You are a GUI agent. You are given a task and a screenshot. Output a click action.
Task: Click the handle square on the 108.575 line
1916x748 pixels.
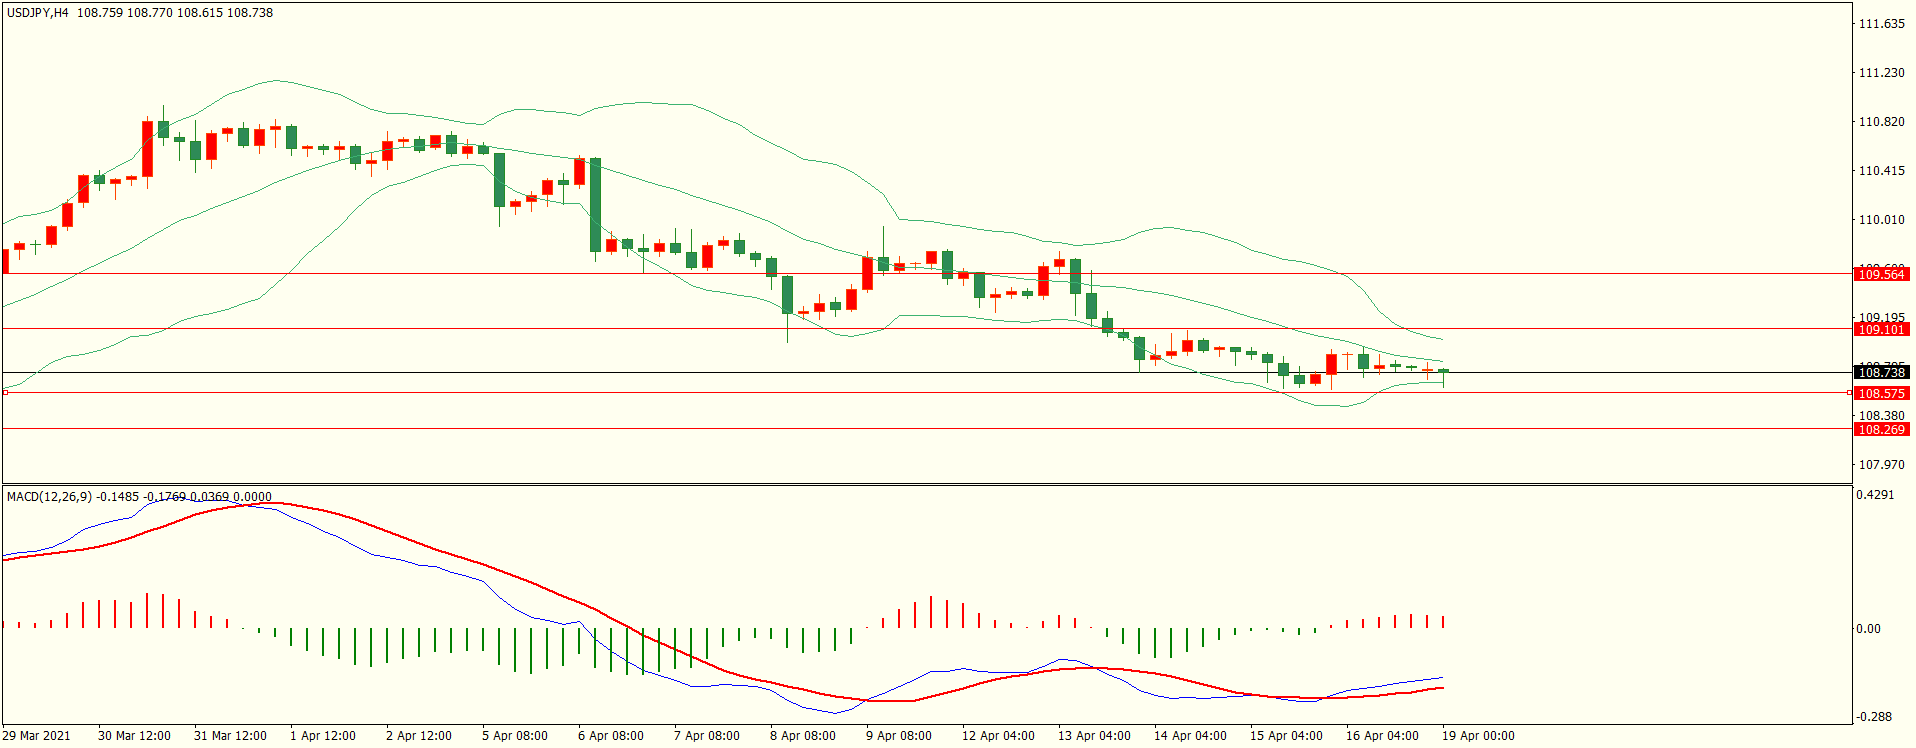point(5,393)
